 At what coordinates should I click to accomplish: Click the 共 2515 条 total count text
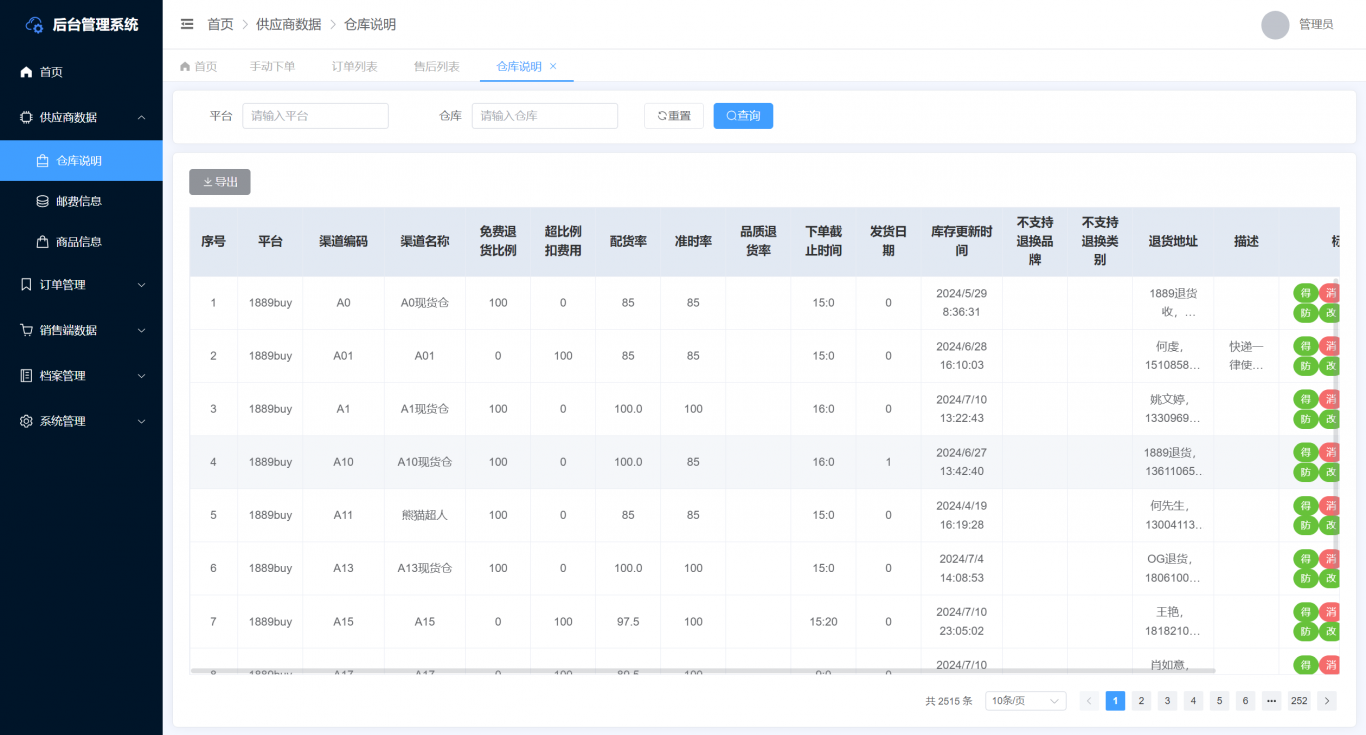tap(949, 702)
